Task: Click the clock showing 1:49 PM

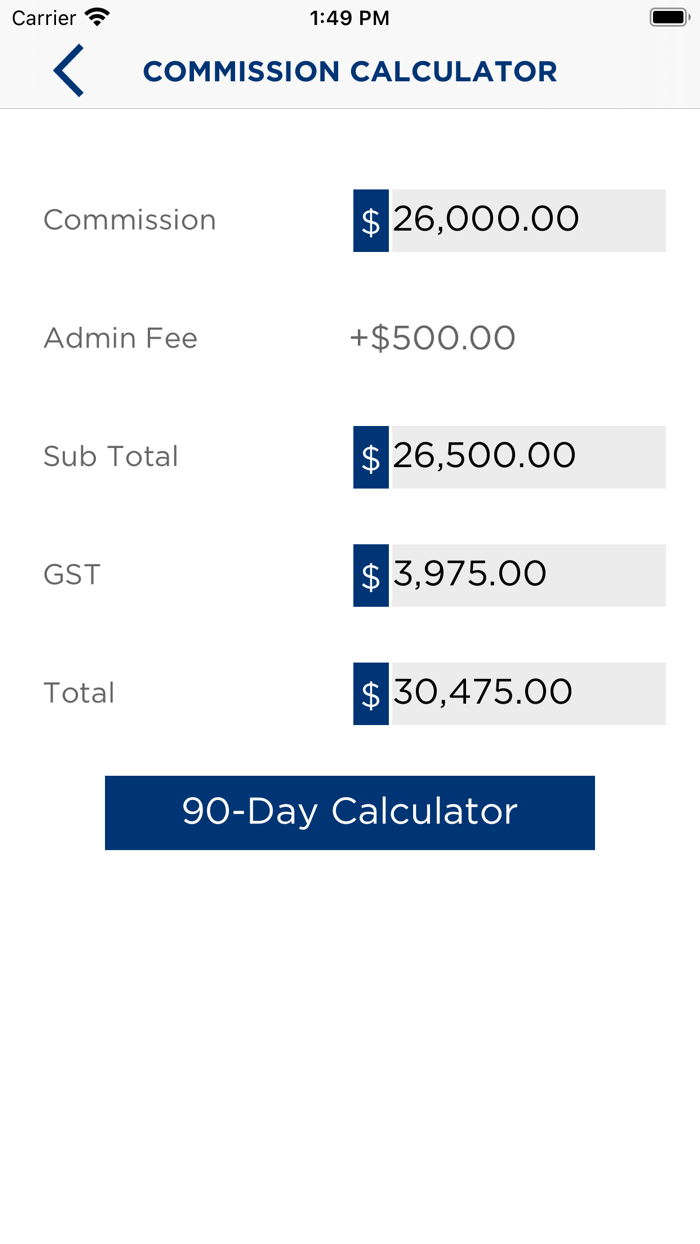Action: pos(350,17)
